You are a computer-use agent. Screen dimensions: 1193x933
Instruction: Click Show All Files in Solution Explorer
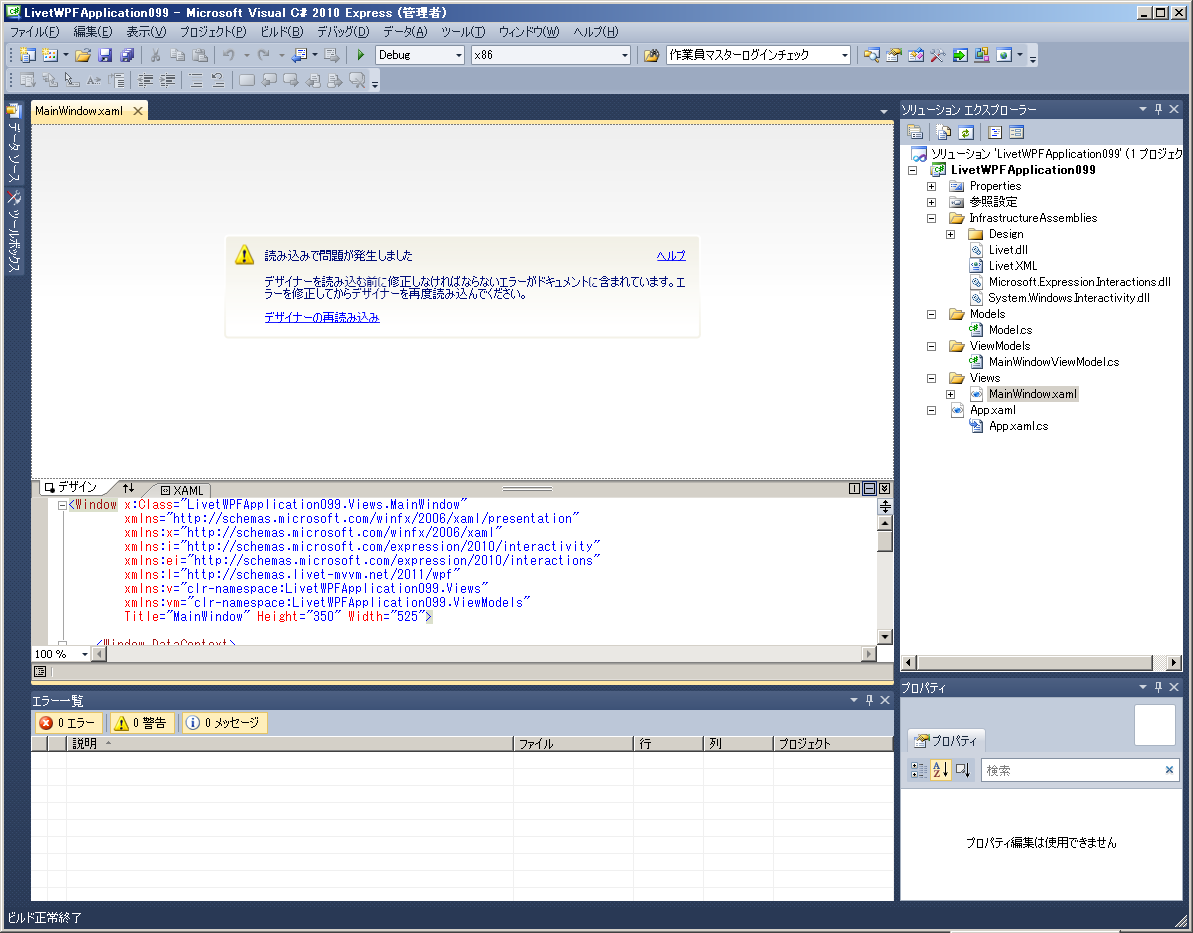pos(943,132)
